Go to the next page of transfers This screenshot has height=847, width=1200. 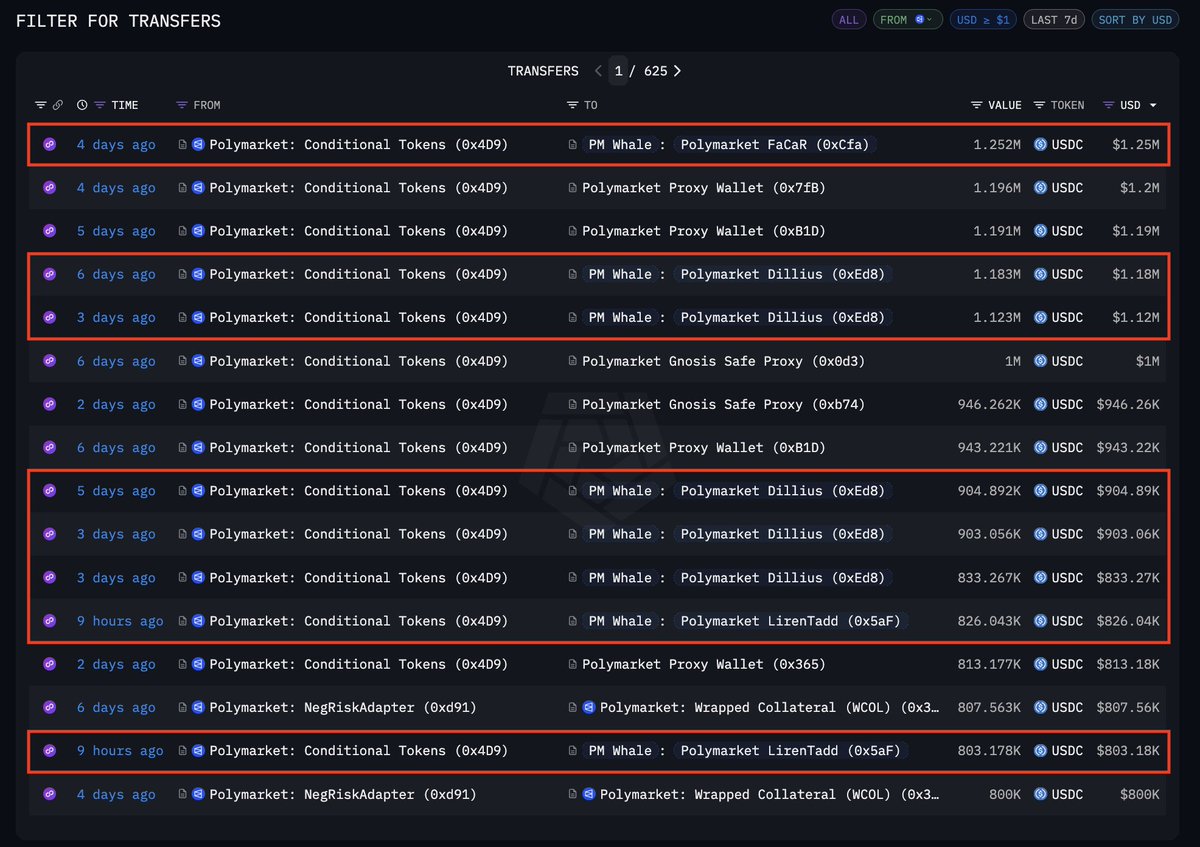click(x=677, y=71)
